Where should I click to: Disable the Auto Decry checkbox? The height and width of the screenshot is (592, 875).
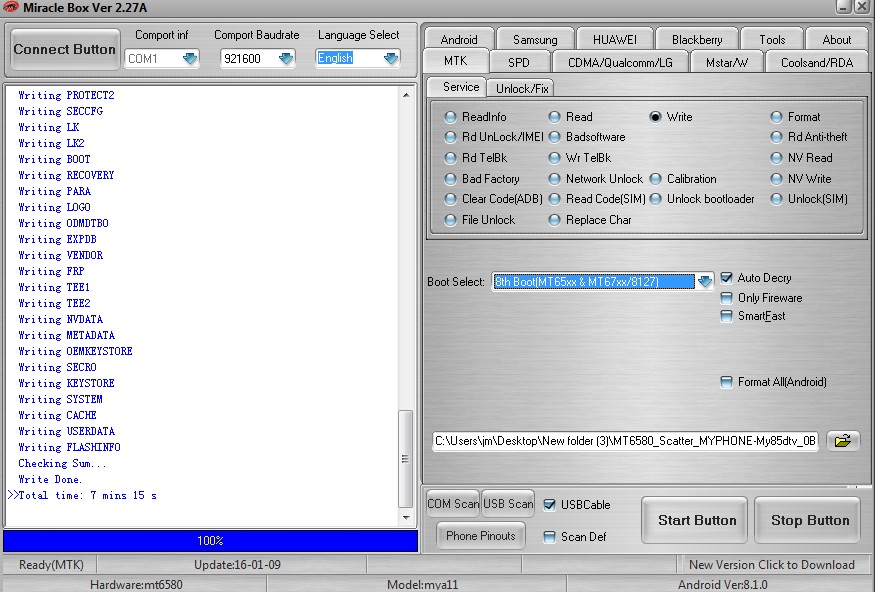[x=727, y=277]
